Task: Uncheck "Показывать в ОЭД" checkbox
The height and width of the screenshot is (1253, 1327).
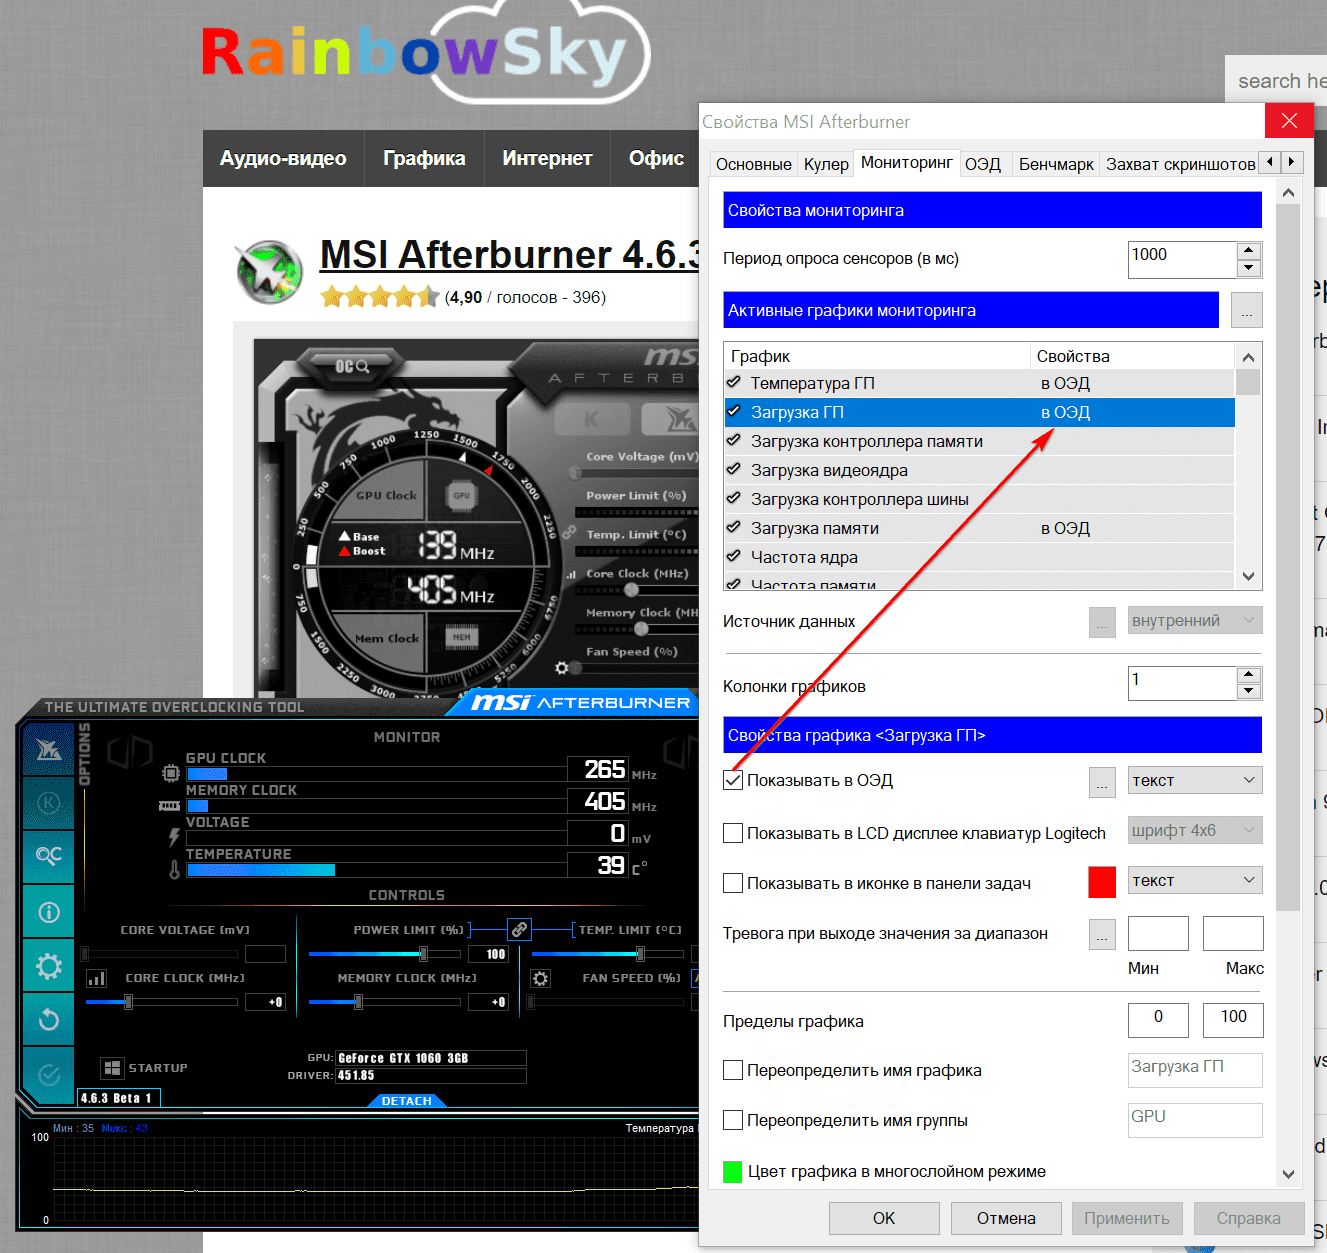Action: click(733, 781)
